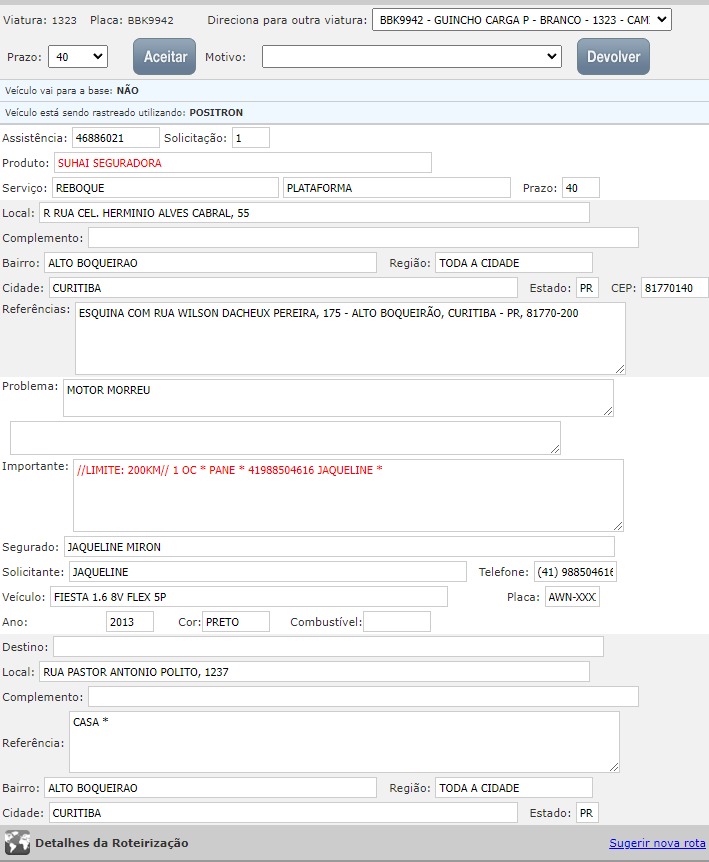Click the empty Combustível field
The image size is (709, 862).
pos(396,622)
